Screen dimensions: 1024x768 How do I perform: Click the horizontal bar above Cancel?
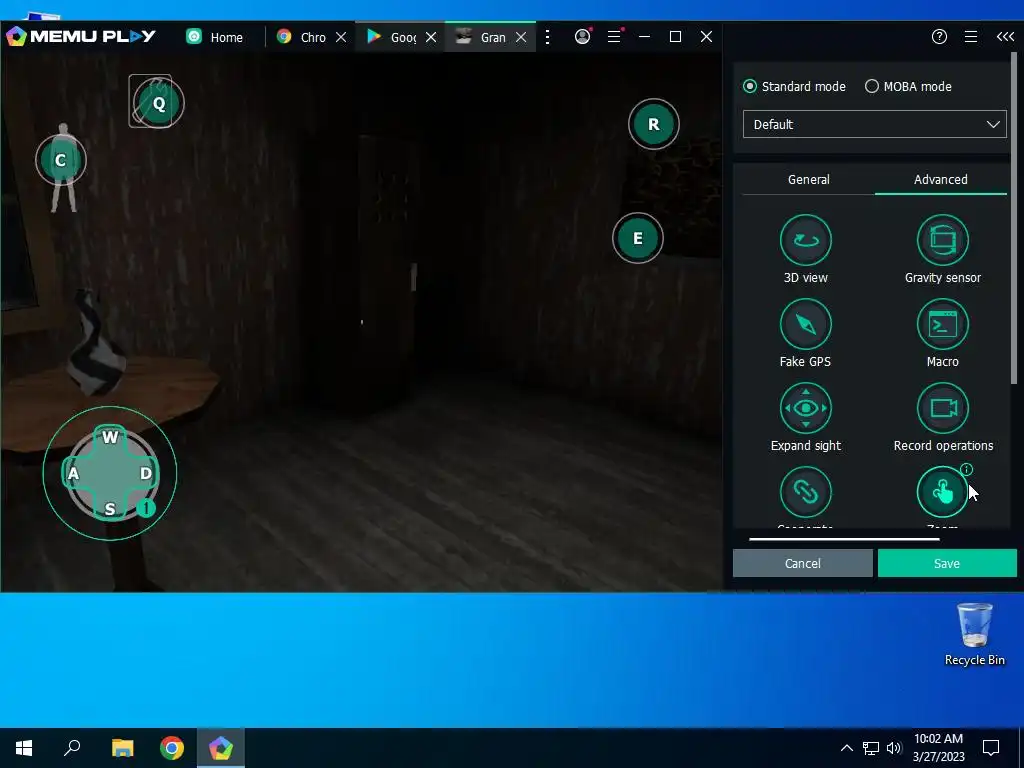pos(844,539)
